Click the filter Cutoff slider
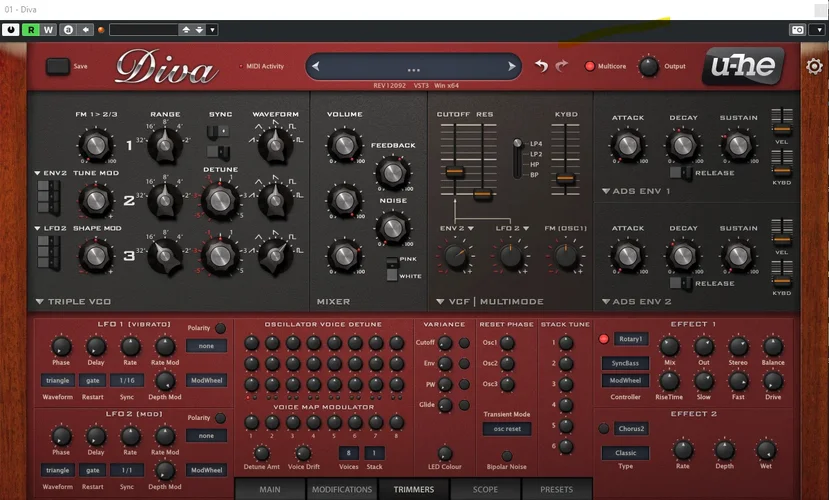 (454, 171)
